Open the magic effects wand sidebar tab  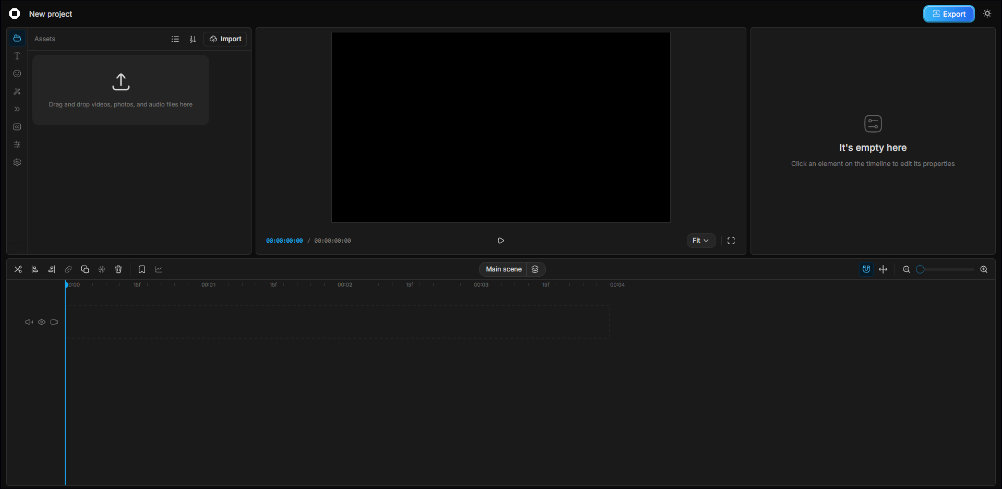click(17, 91)
